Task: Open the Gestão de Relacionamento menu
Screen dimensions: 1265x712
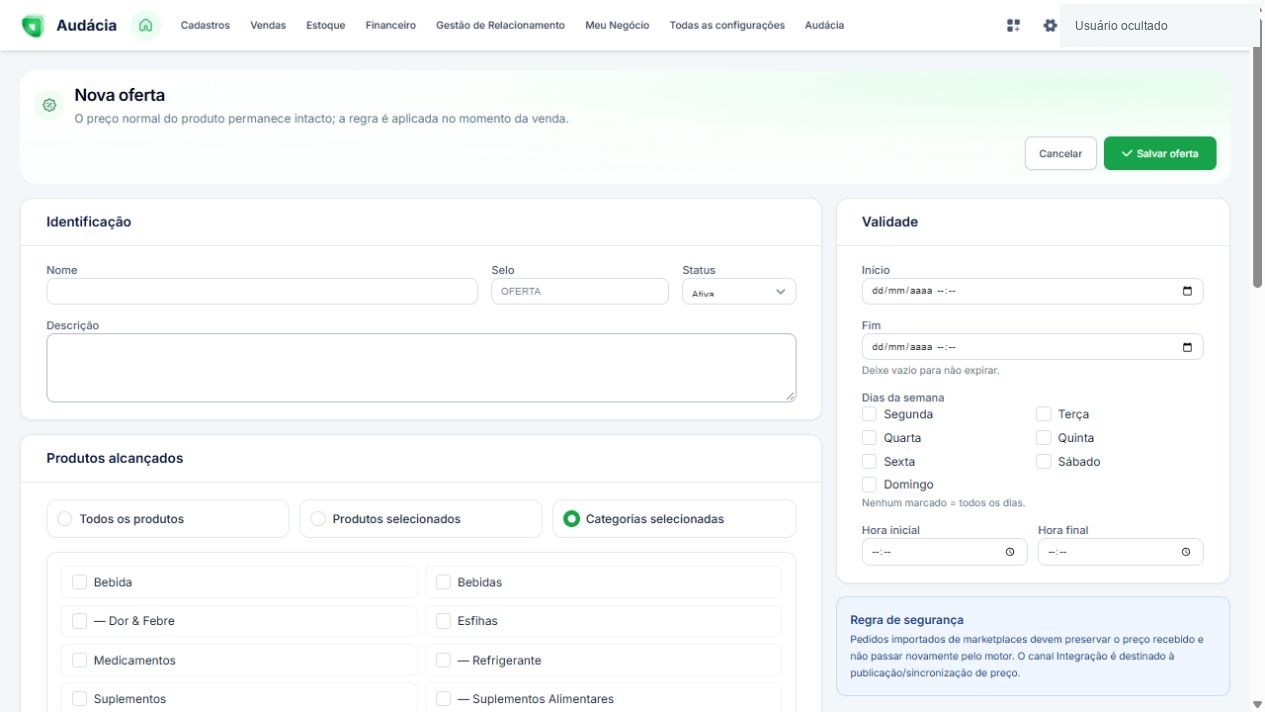Action: [500, 26]
